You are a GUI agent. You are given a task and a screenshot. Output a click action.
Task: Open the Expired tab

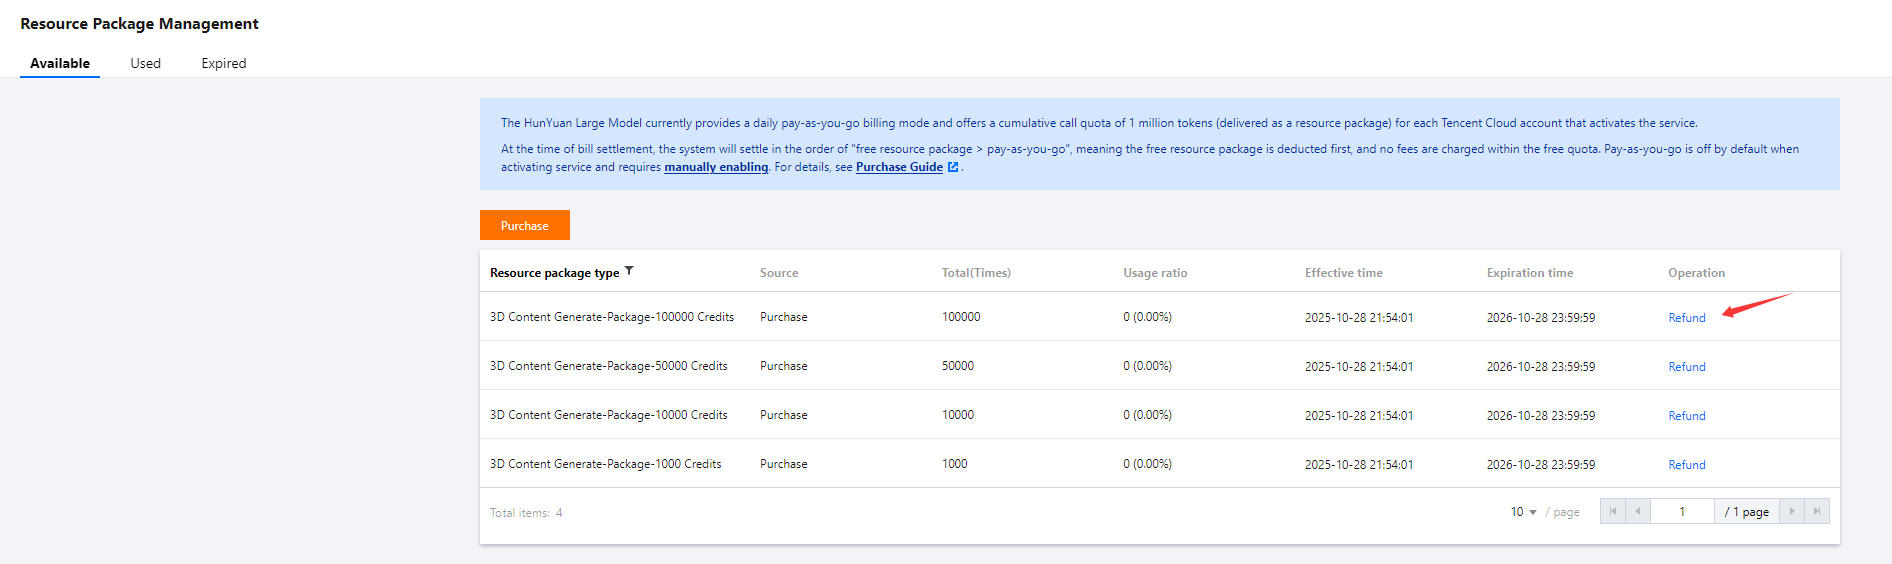click(x=223, y=63)
